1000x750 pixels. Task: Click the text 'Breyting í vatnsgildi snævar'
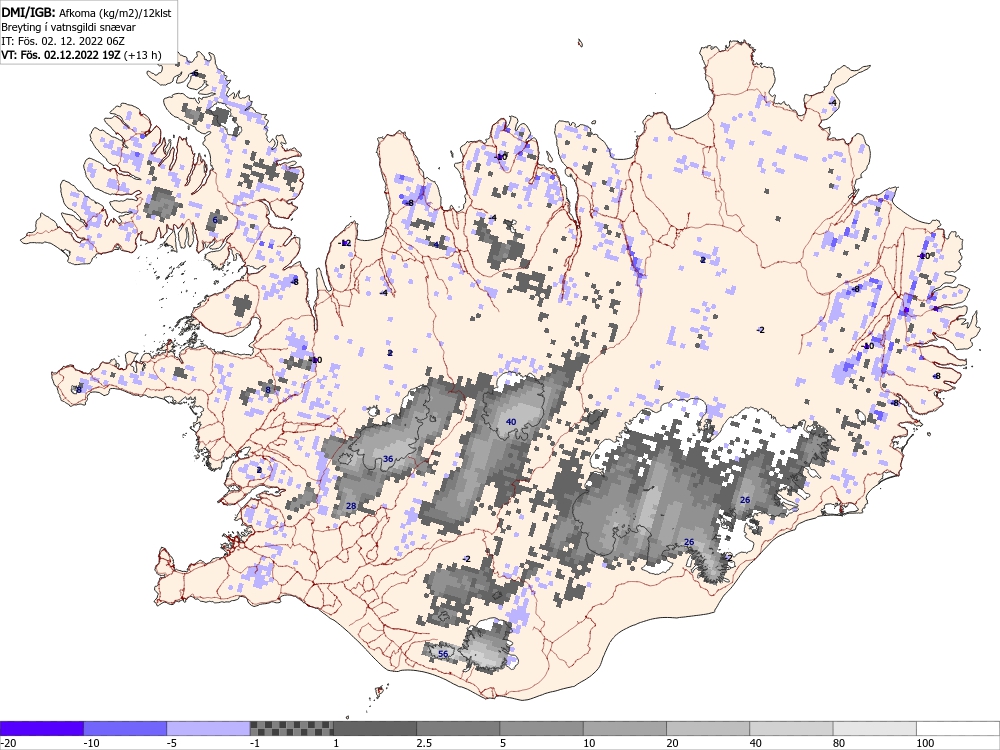pos(68,27)
